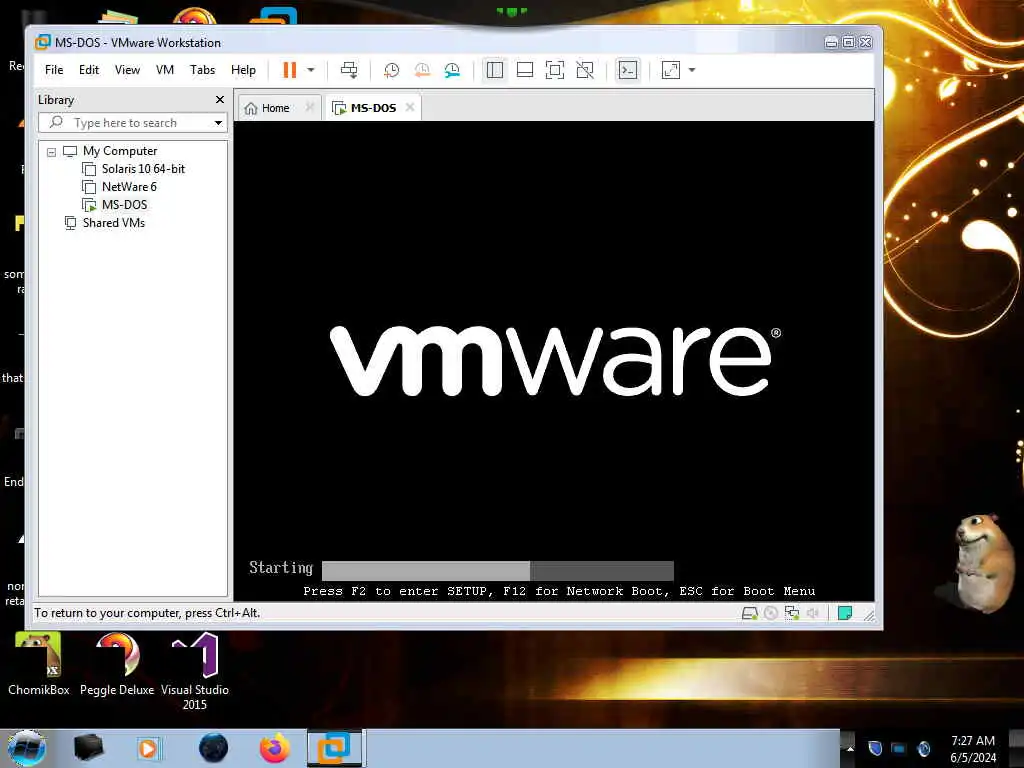Select Solaris 10 64-bit virtual machine
This screenshot has width=1024, height=768.
click(x=143, y=169)
